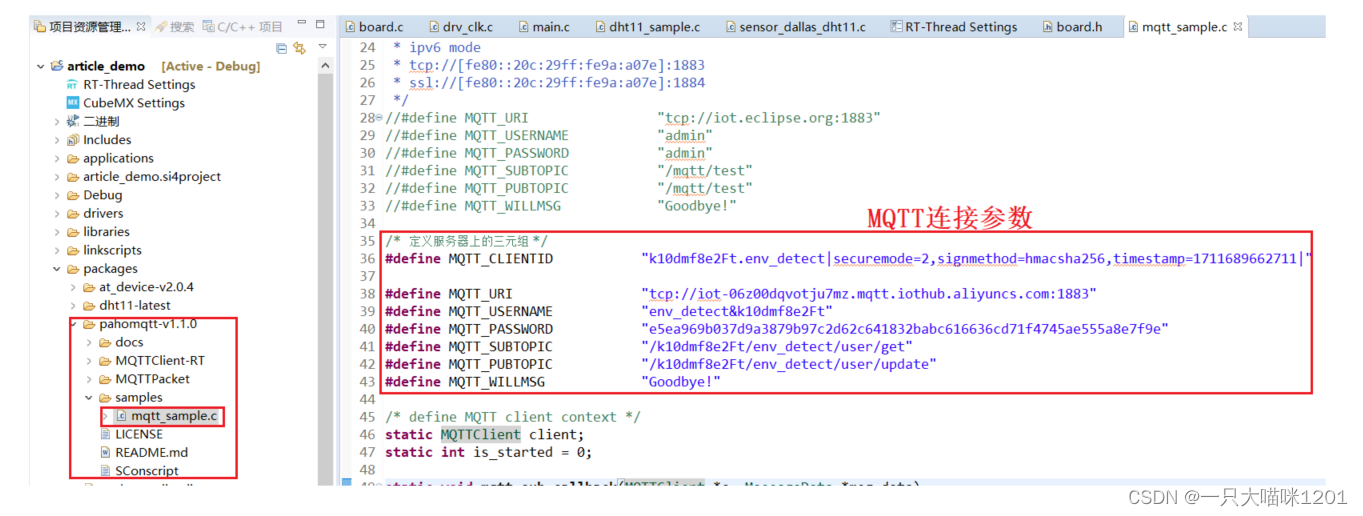Expand the 二进制 binaries node
1363x516 pixels.
pos(57,121)
